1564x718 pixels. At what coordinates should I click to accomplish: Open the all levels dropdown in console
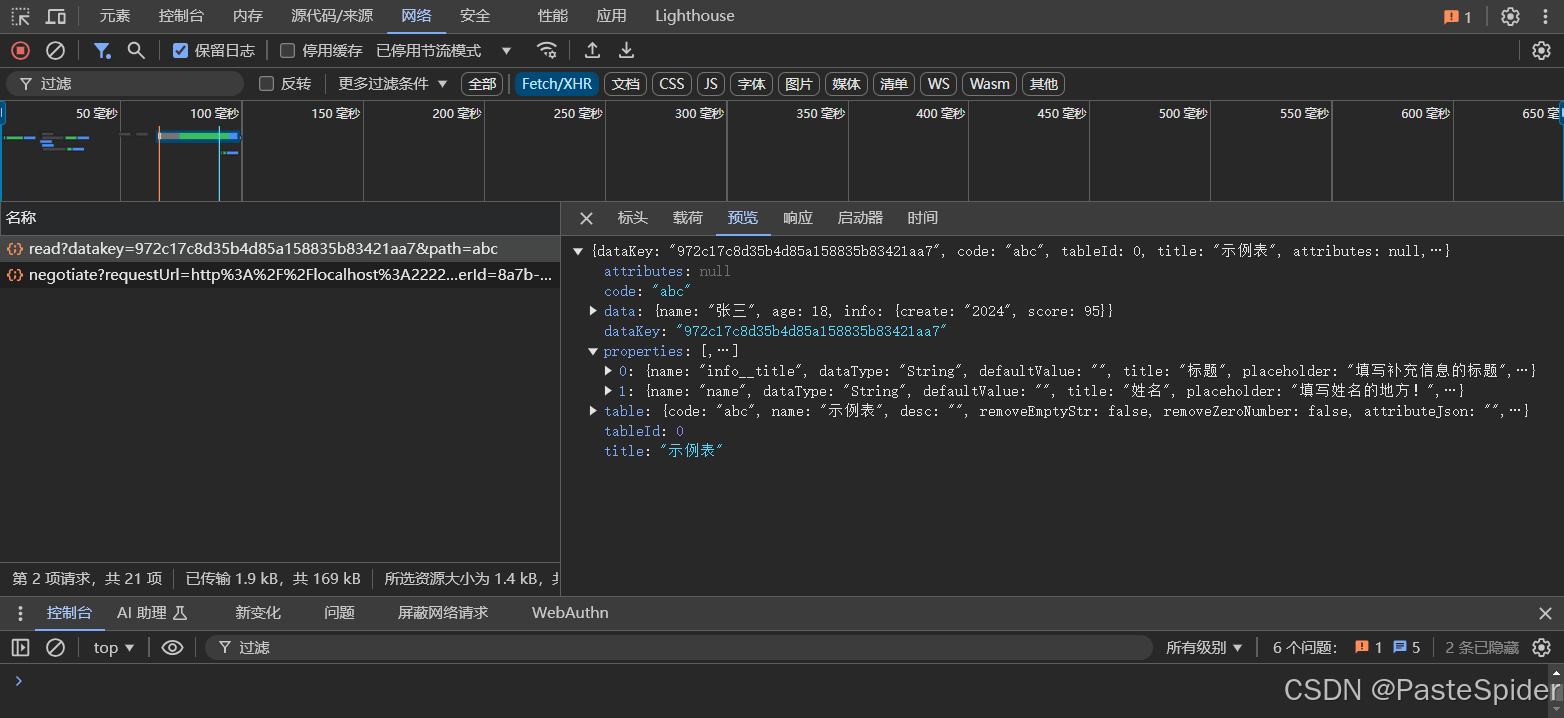click(x=1204, y=648)
